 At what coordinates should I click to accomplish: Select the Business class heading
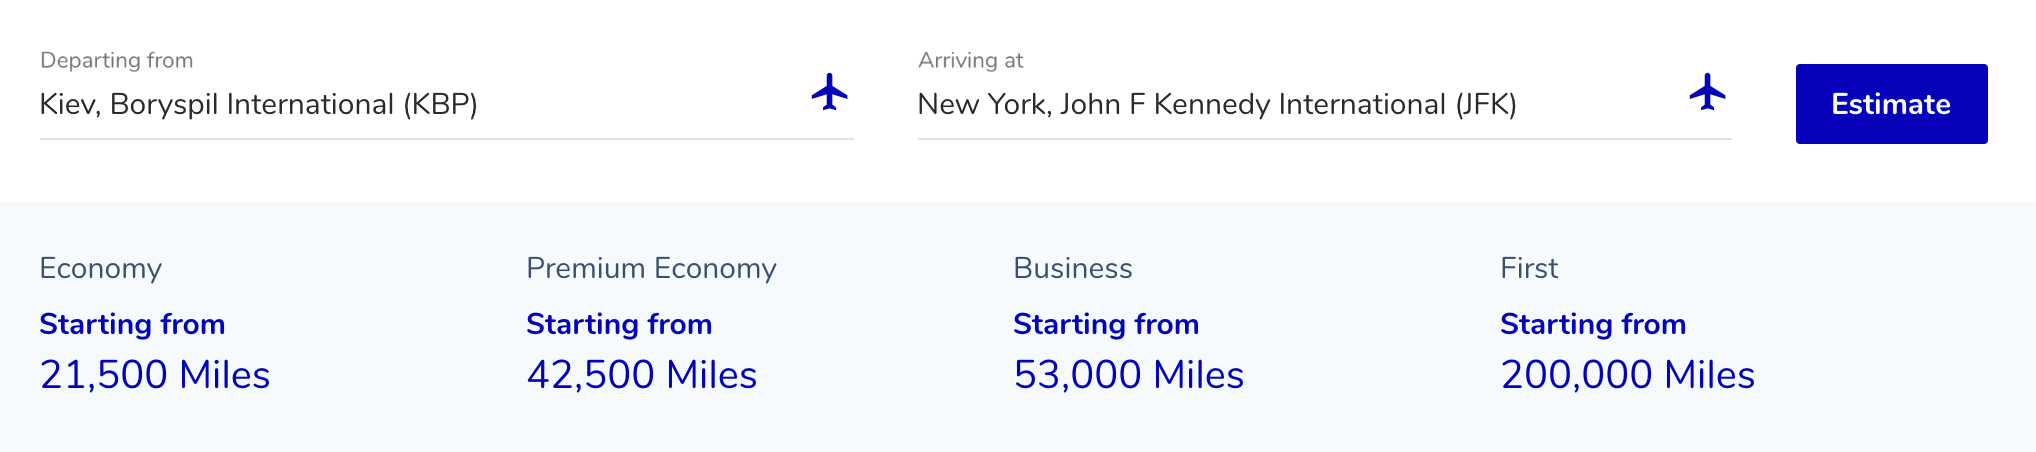coord(1072,268)
